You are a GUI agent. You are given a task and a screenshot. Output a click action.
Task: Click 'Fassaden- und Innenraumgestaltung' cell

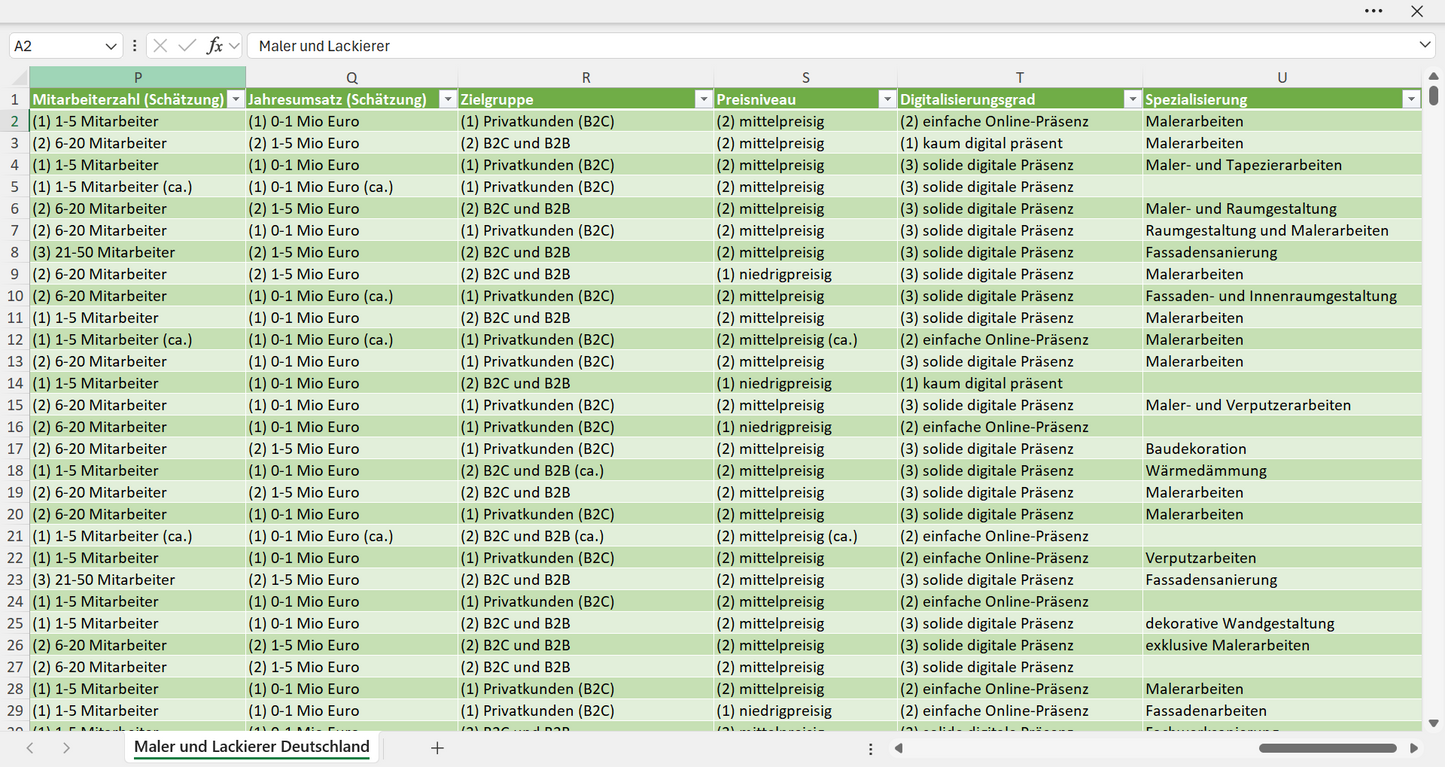coord(1282,296)
